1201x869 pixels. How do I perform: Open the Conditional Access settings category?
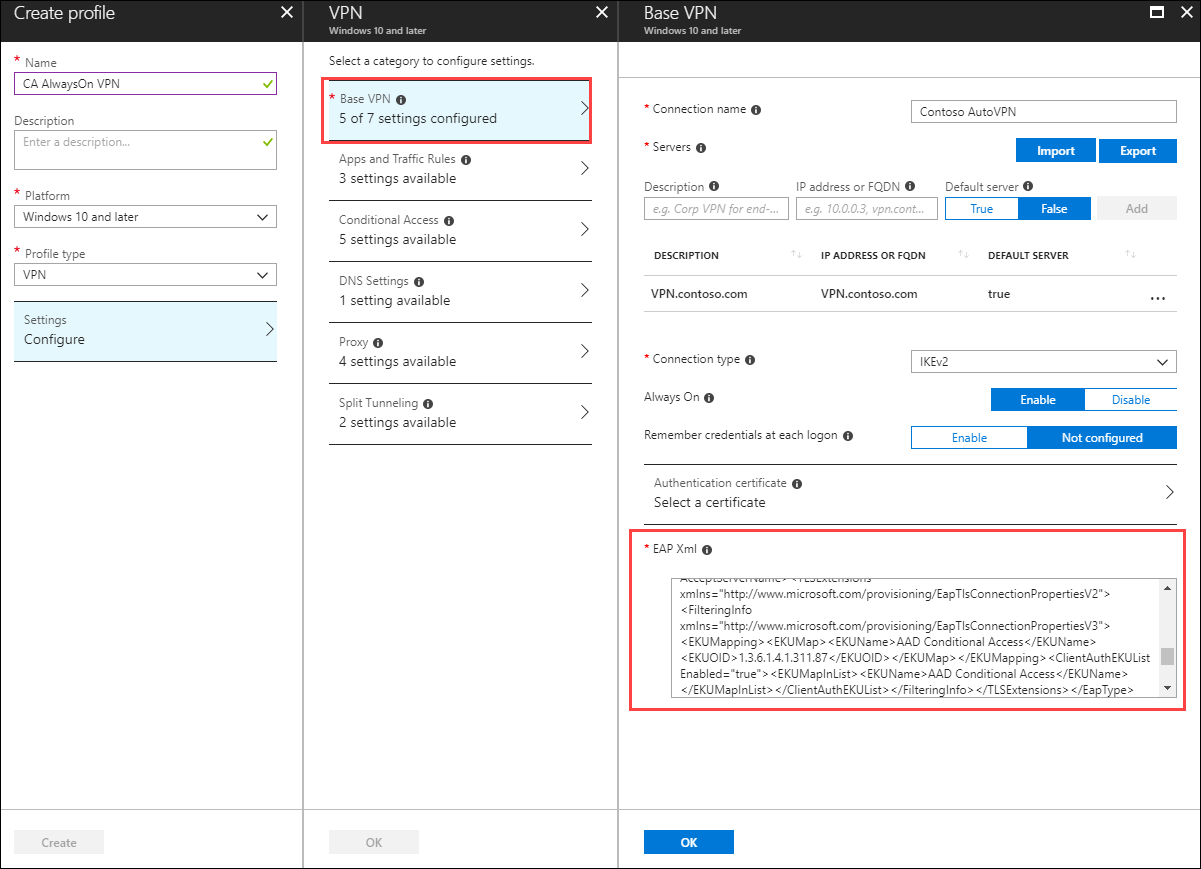click(x=460, y=230)
